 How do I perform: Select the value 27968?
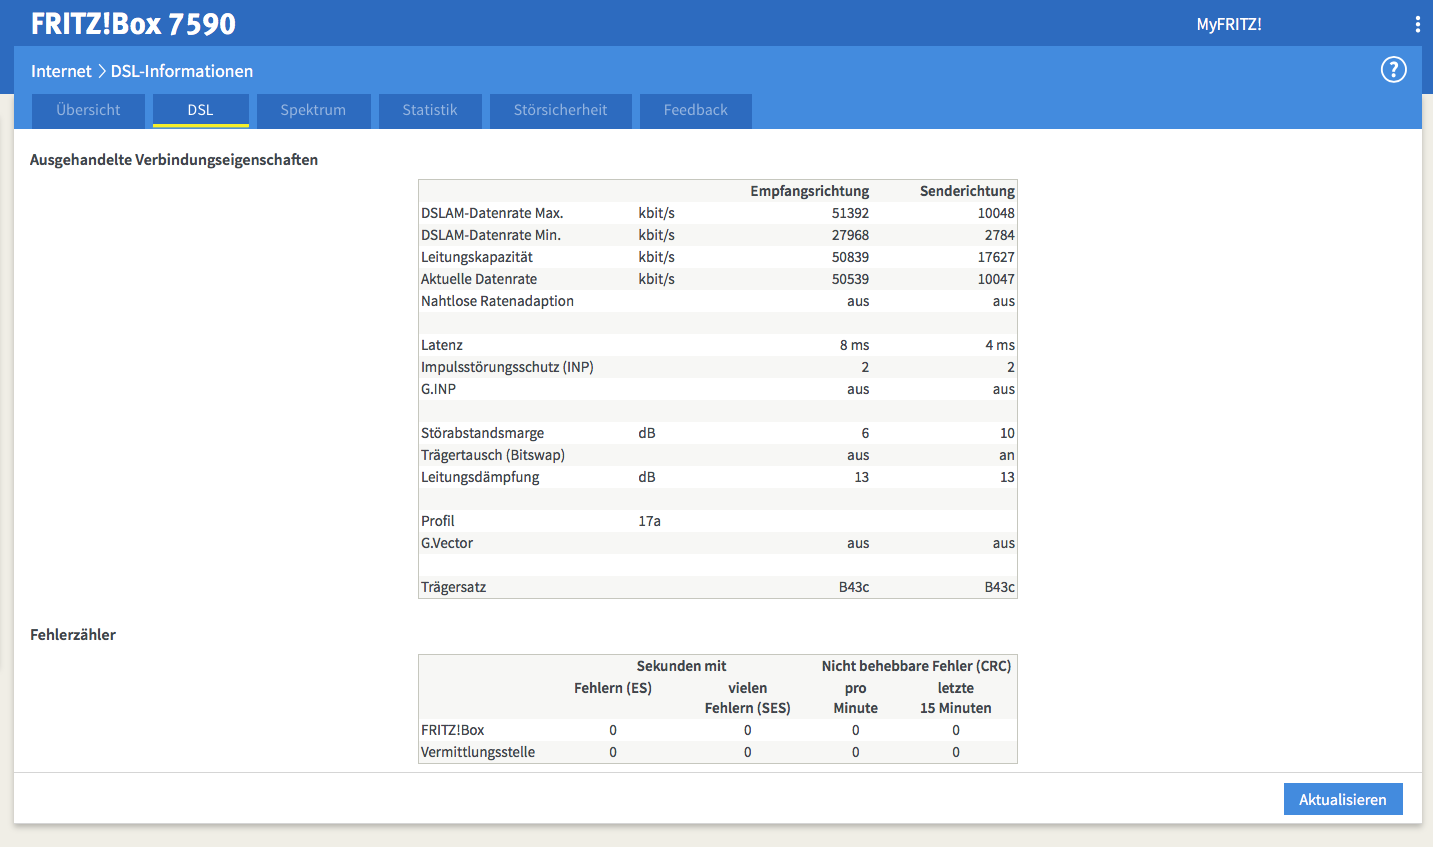tap(850, 235)
